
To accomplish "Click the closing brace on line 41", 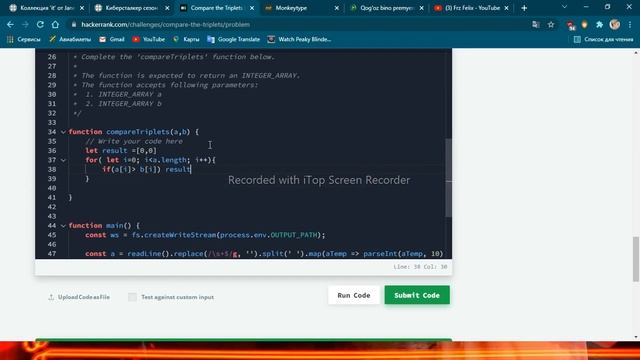I will point(70,198).
